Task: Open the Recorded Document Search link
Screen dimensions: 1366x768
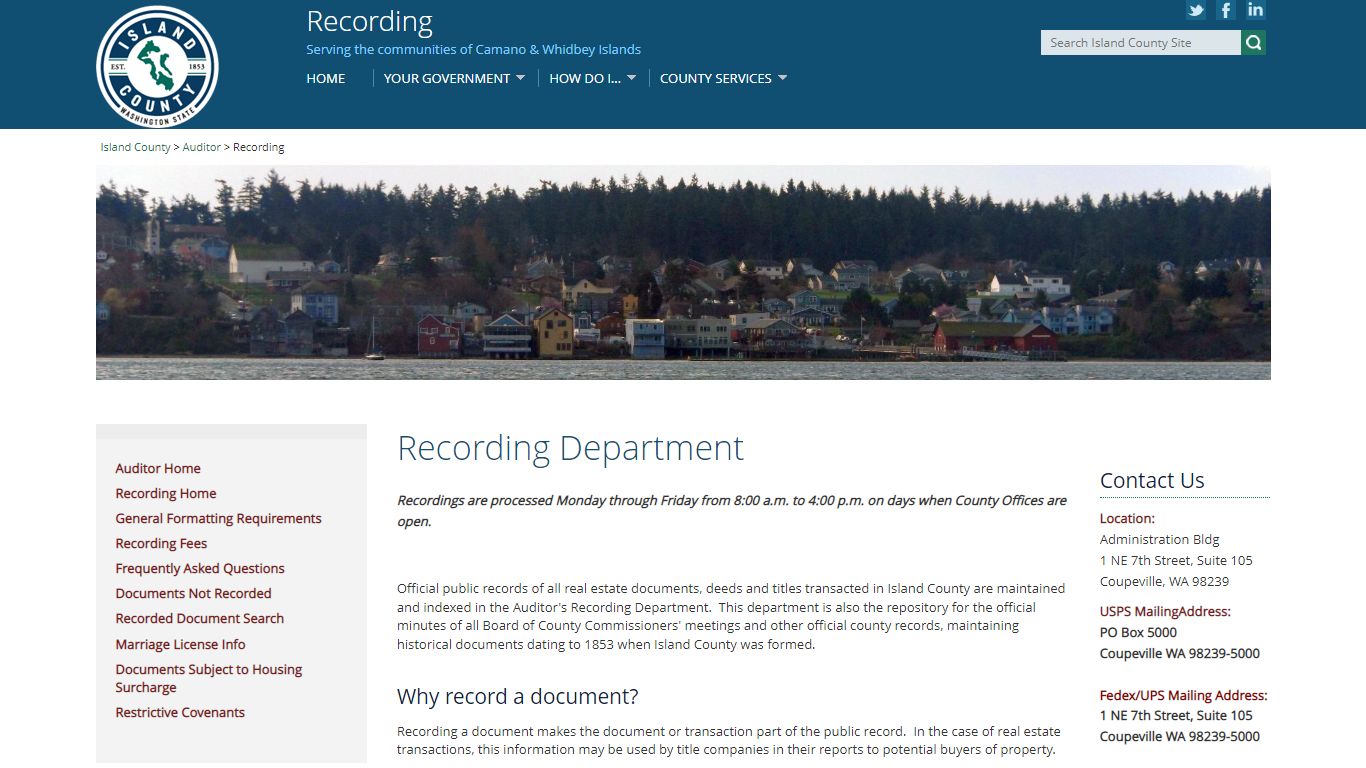Action: (x=200, y=618)
